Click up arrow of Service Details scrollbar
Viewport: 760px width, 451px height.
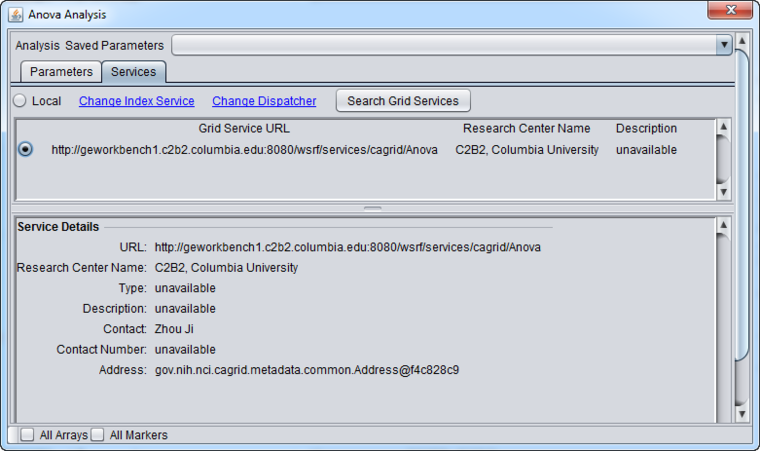pyautogui.click(x=723, y=226)
